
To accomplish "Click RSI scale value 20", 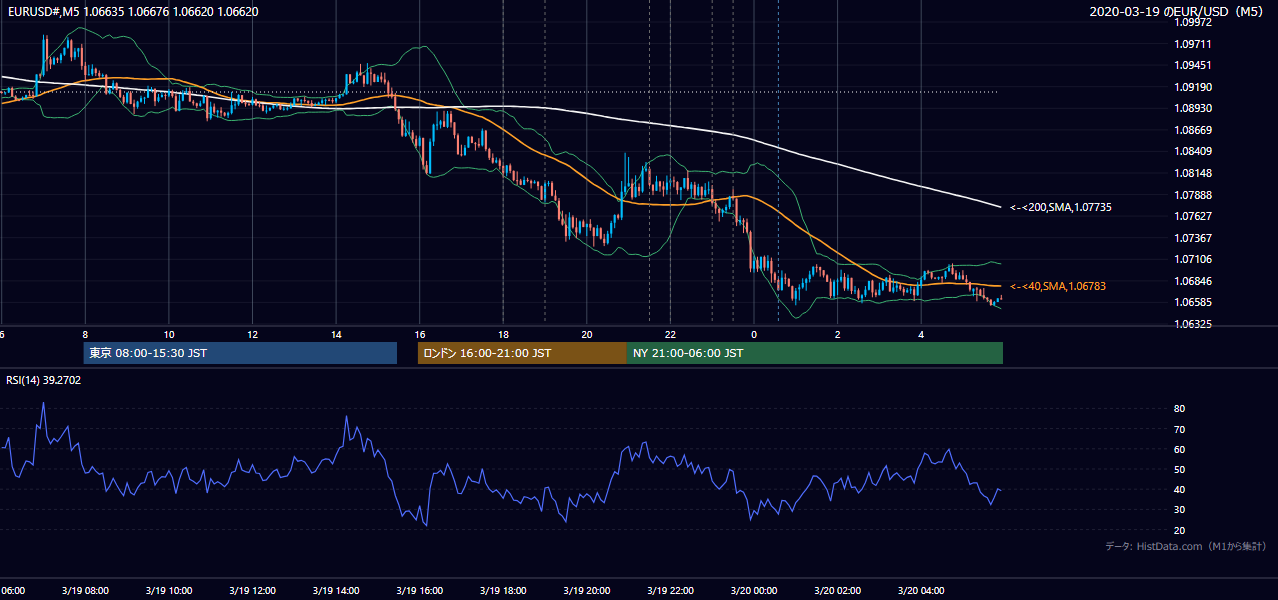I will point(1180,530).
